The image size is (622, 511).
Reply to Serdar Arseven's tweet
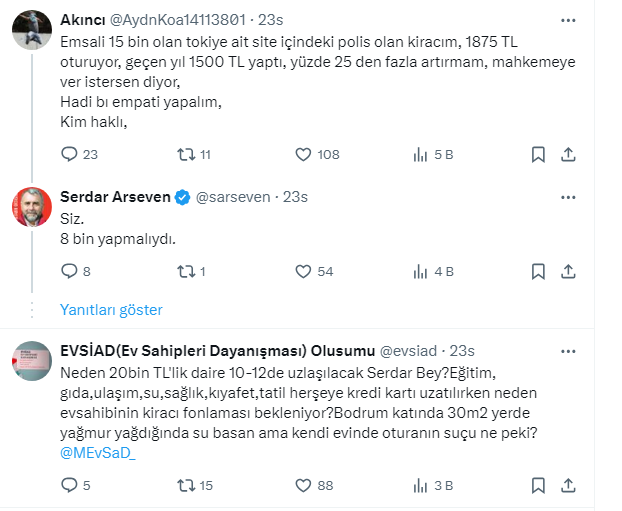coord(70,271)
